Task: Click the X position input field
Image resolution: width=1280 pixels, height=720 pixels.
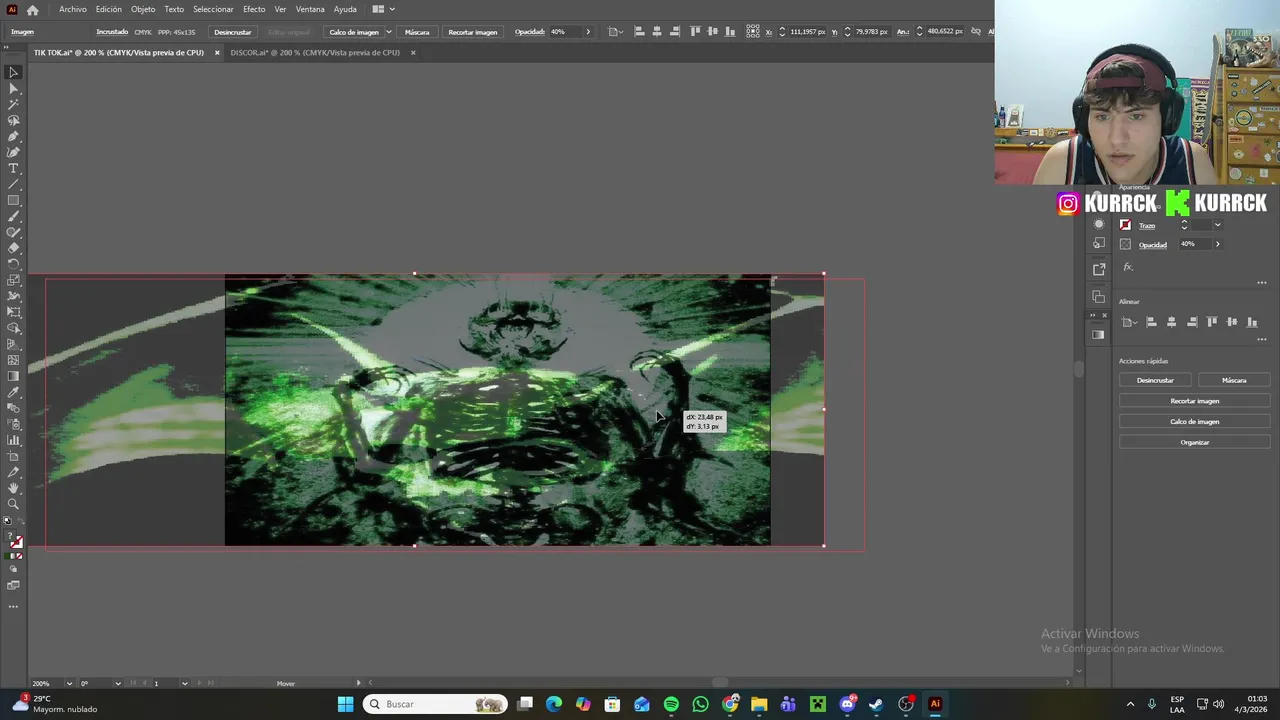Action: (808, 32)
